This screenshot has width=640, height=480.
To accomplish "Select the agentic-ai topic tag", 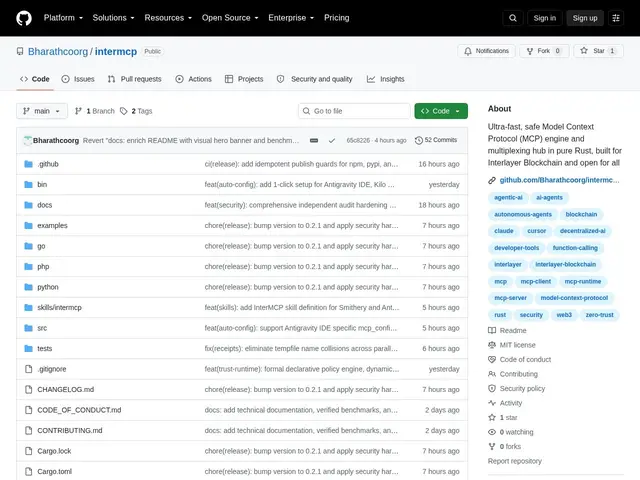I will pos(508,198).
